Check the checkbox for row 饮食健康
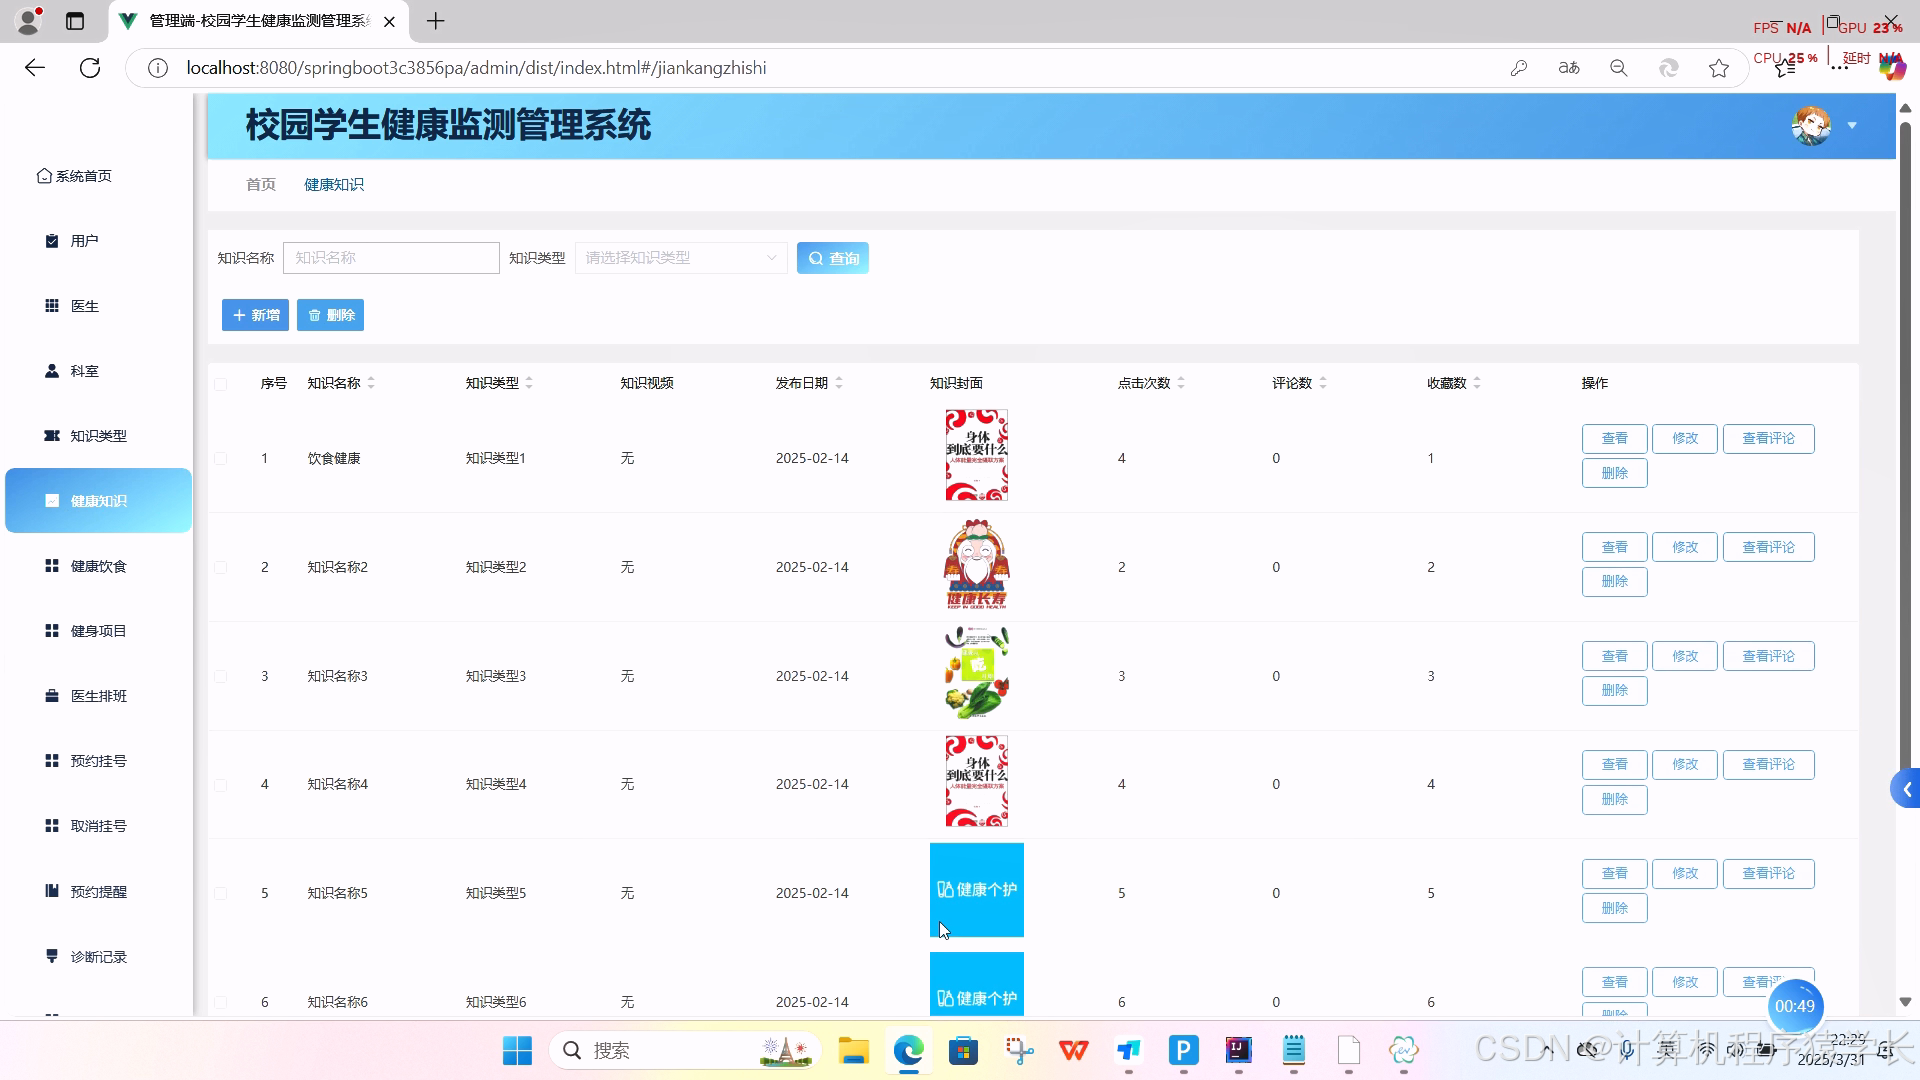 tap(221, 458)
